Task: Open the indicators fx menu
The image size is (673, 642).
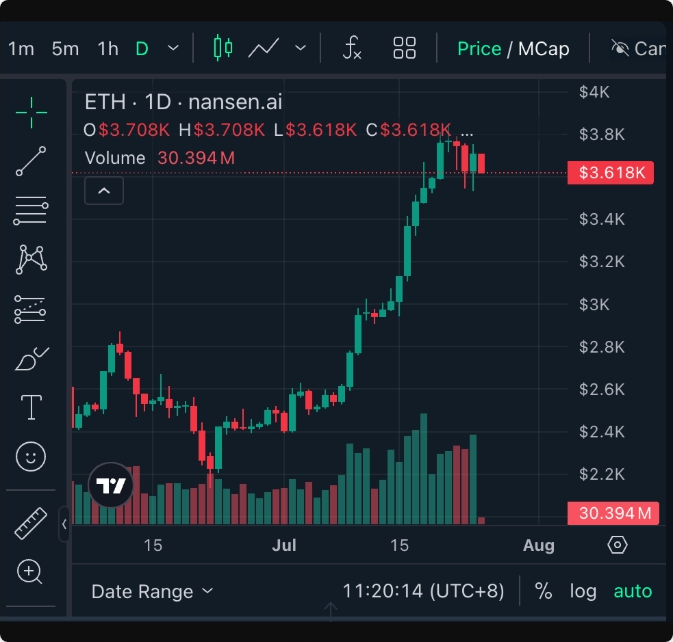Action: point(352,48)
